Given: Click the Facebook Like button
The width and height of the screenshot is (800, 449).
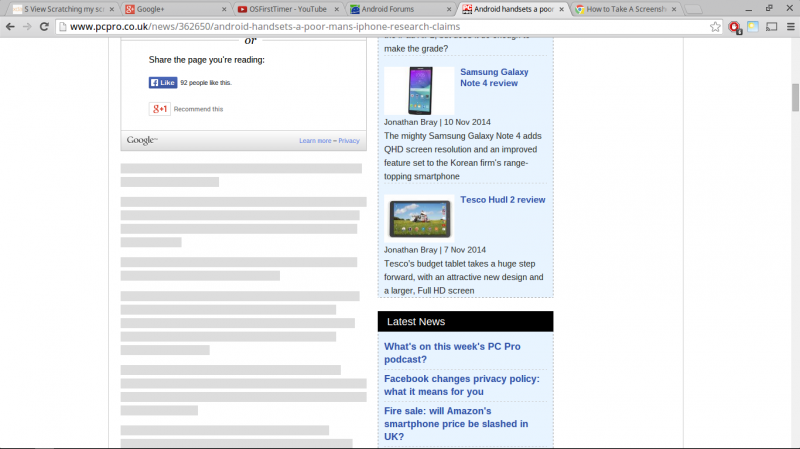Looking at the screenshot, I should tap(163, 83).
